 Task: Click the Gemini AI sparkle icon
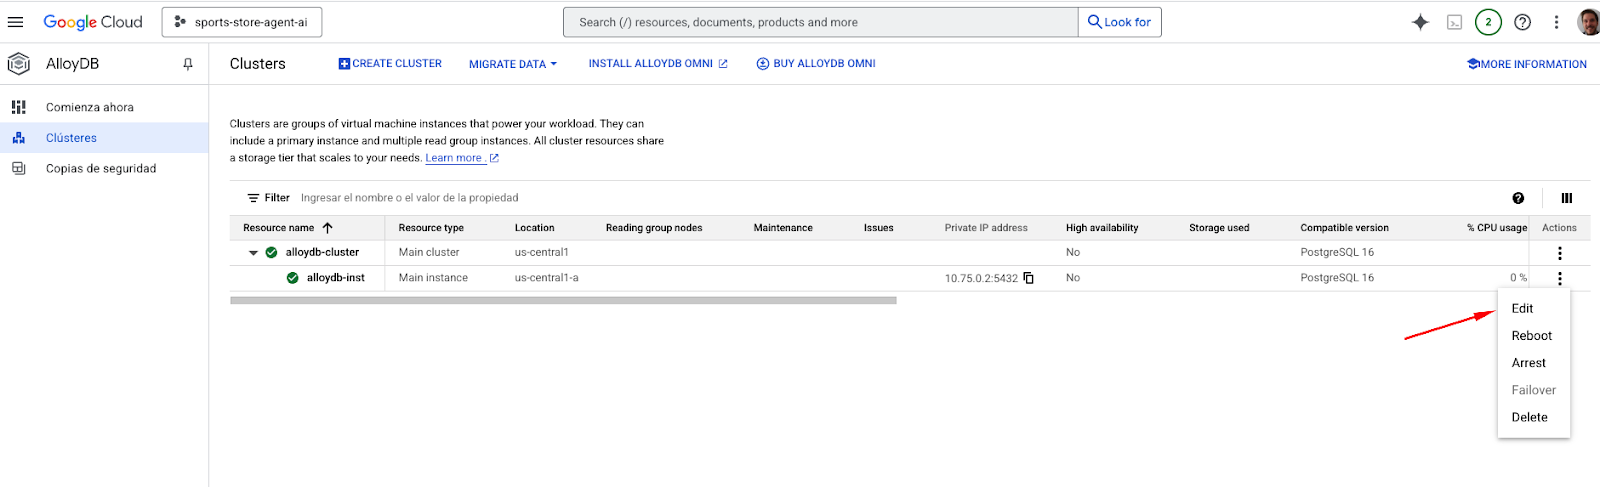point(1420,22)
